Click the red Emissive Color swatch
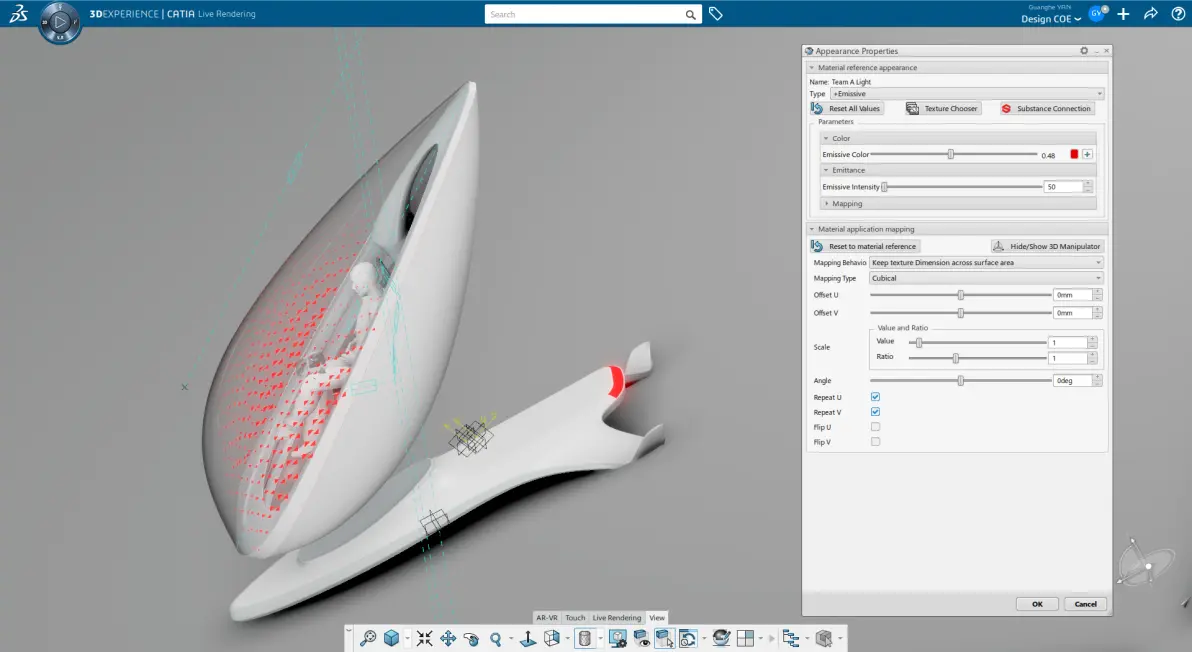Screen dimensions: 1192x652 point(1073,154)
